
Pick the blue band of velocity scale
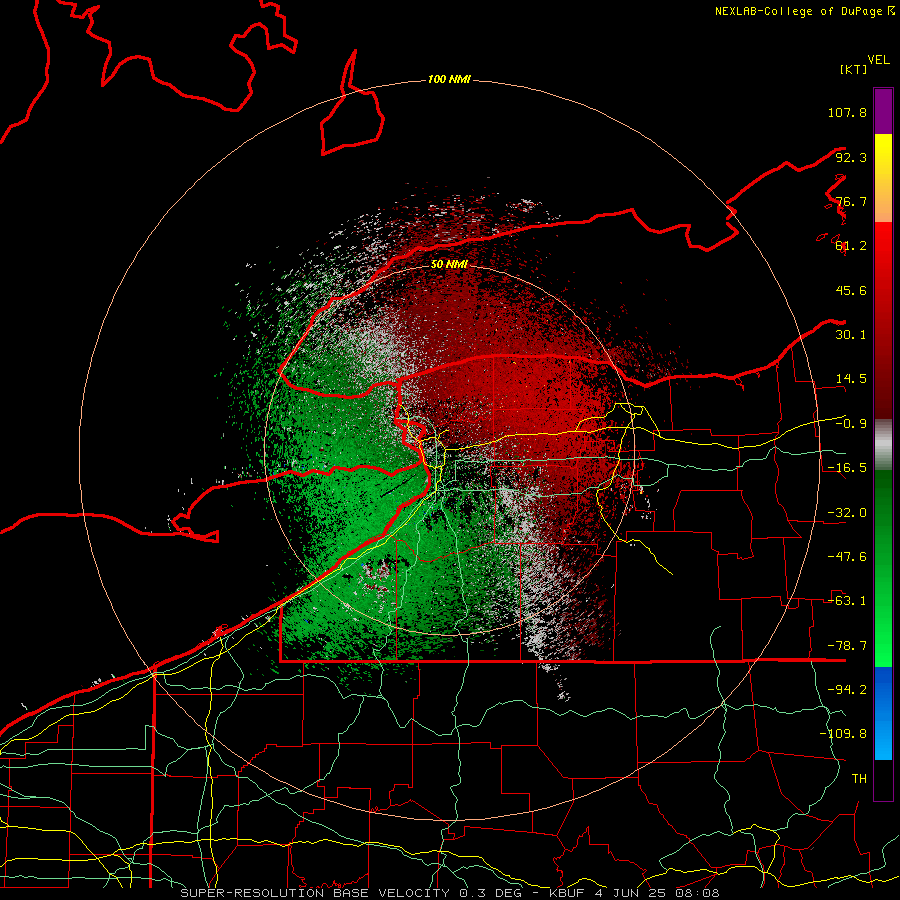pos(883,713)
